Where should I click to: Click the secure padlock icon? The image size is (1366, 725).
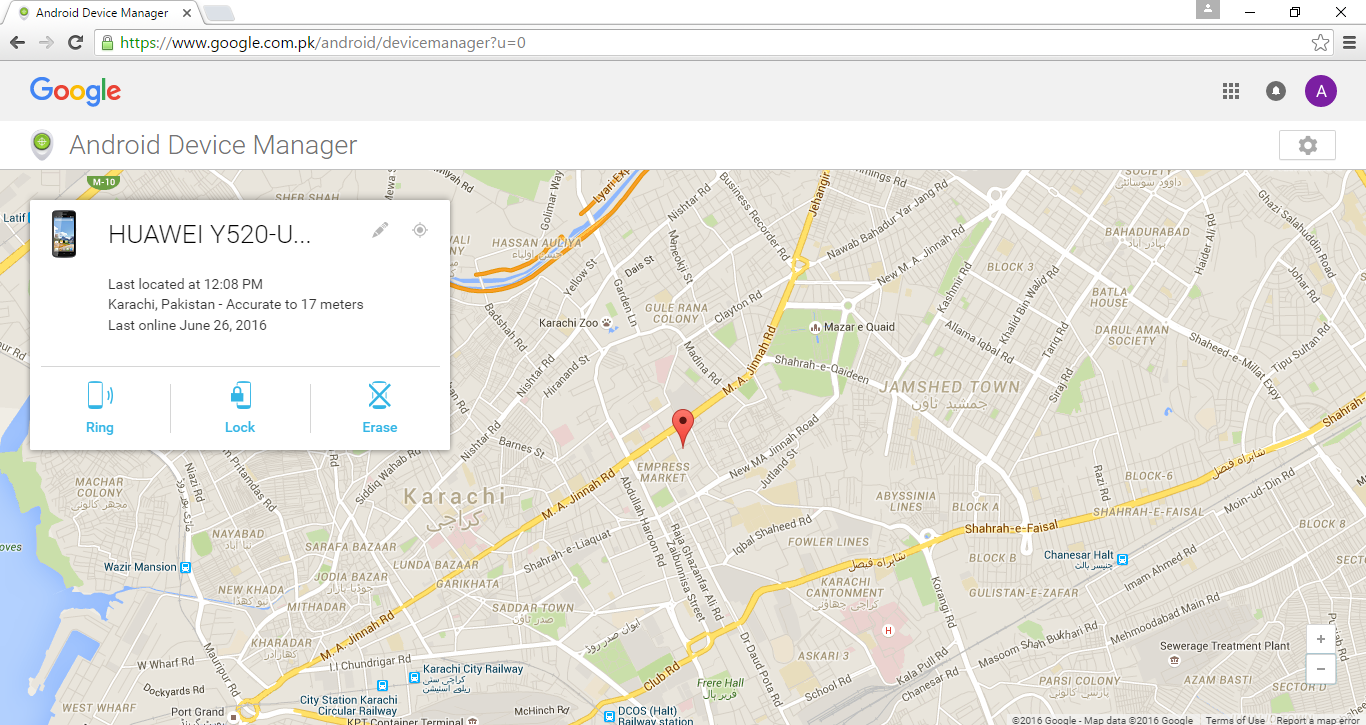(107, 43)
